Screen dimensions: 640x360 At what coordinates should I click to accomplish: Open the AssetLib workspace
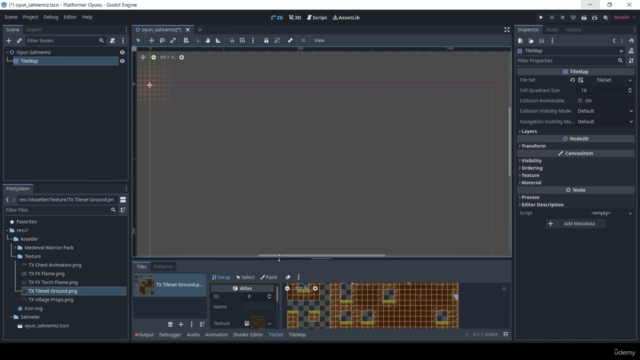pyautogui.click(x=346, y=18)
